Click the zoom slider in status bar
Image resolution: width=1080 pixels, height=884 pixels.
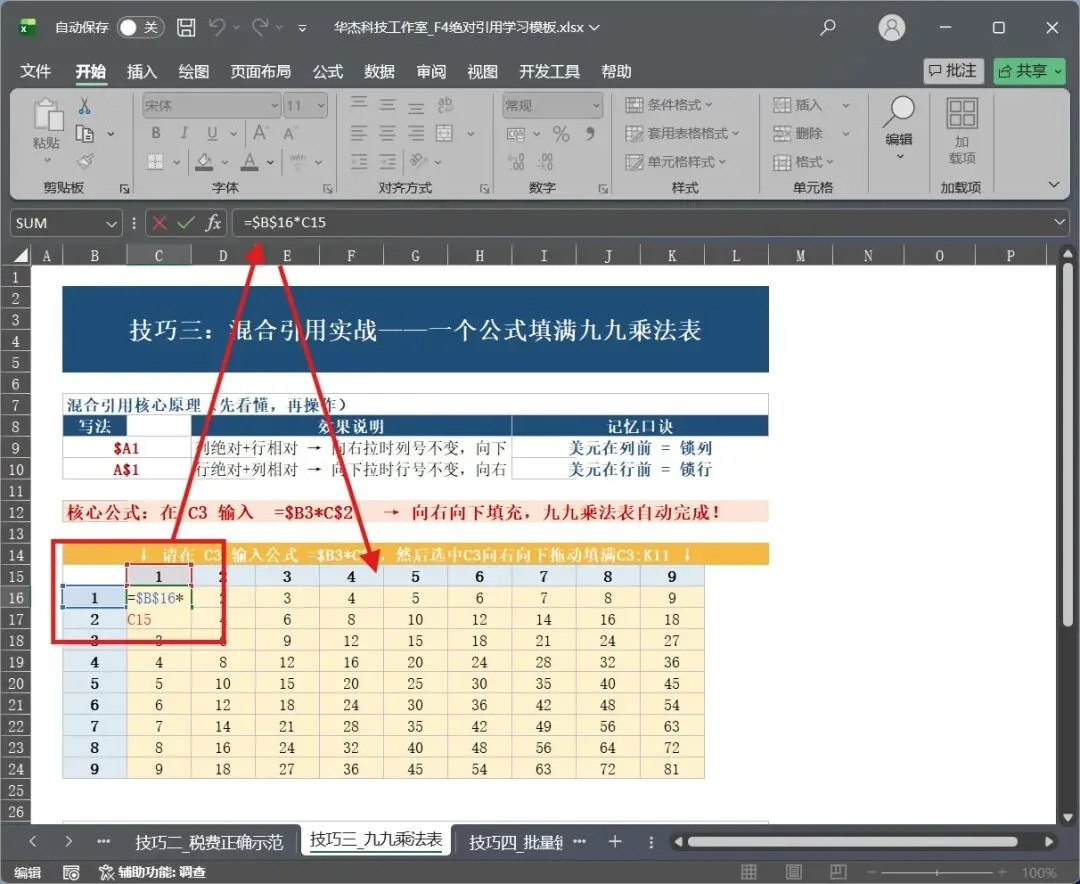937,872
